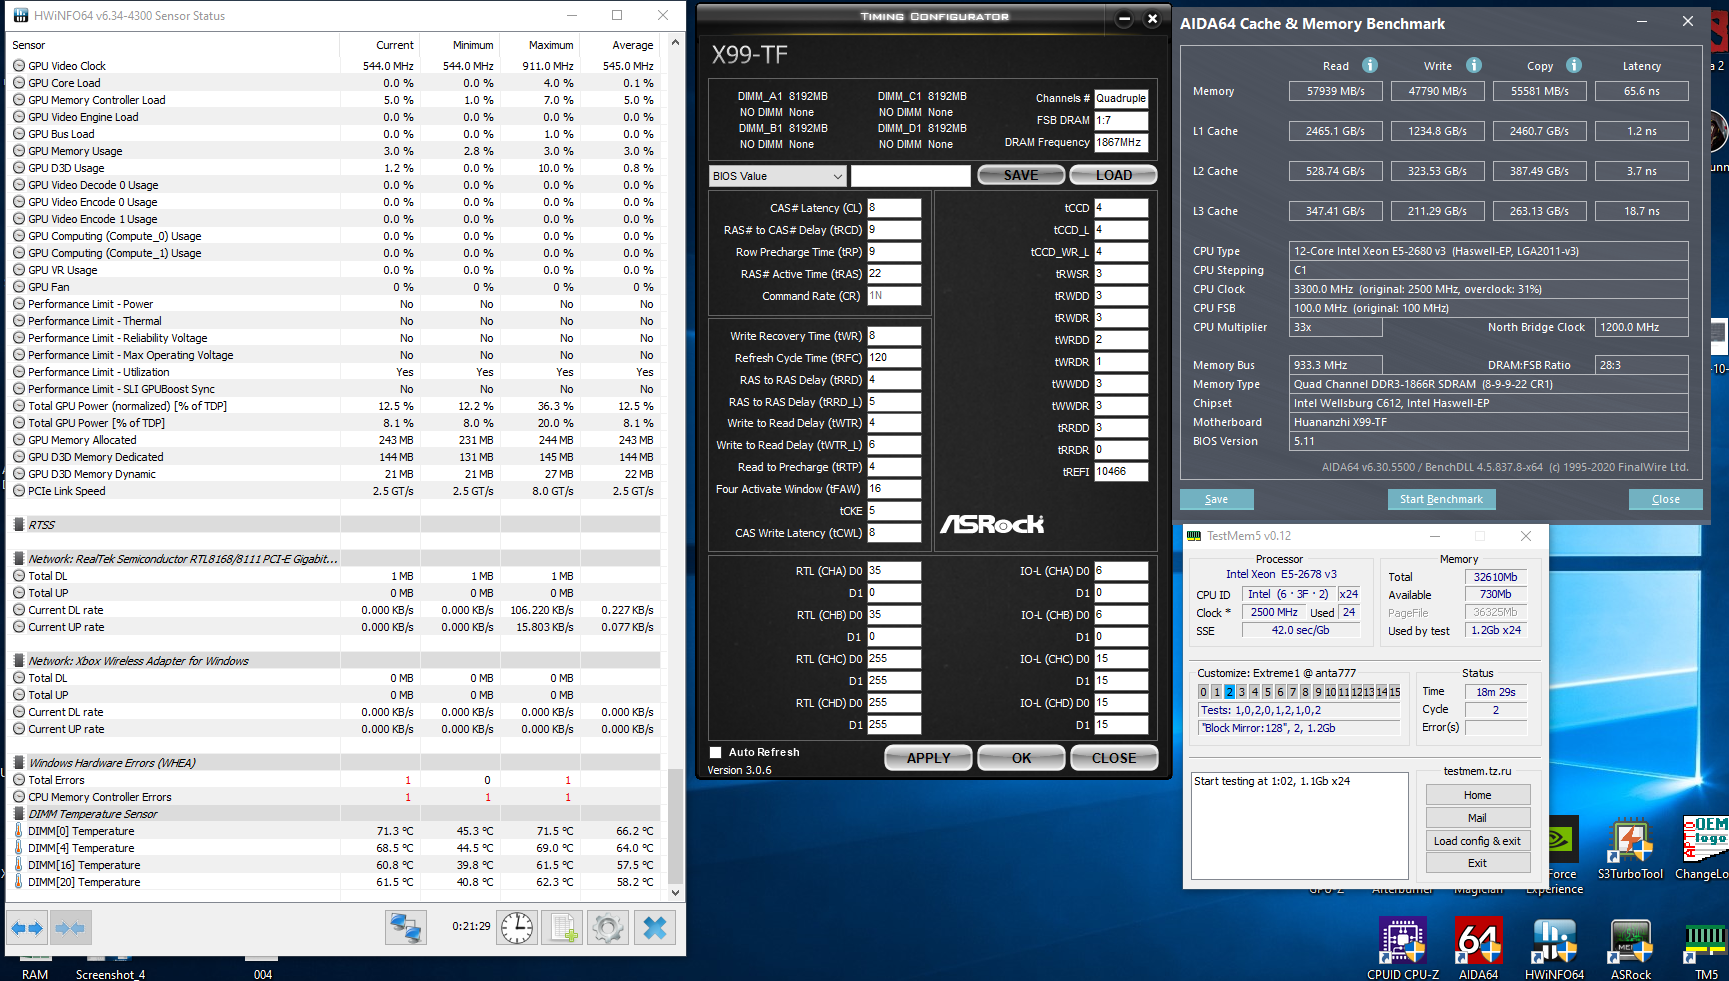Click the Refresh Cycle Time (tRFC) field
Image resolution: width=1729 pixels, height=981 pixels.
(893, 358)
